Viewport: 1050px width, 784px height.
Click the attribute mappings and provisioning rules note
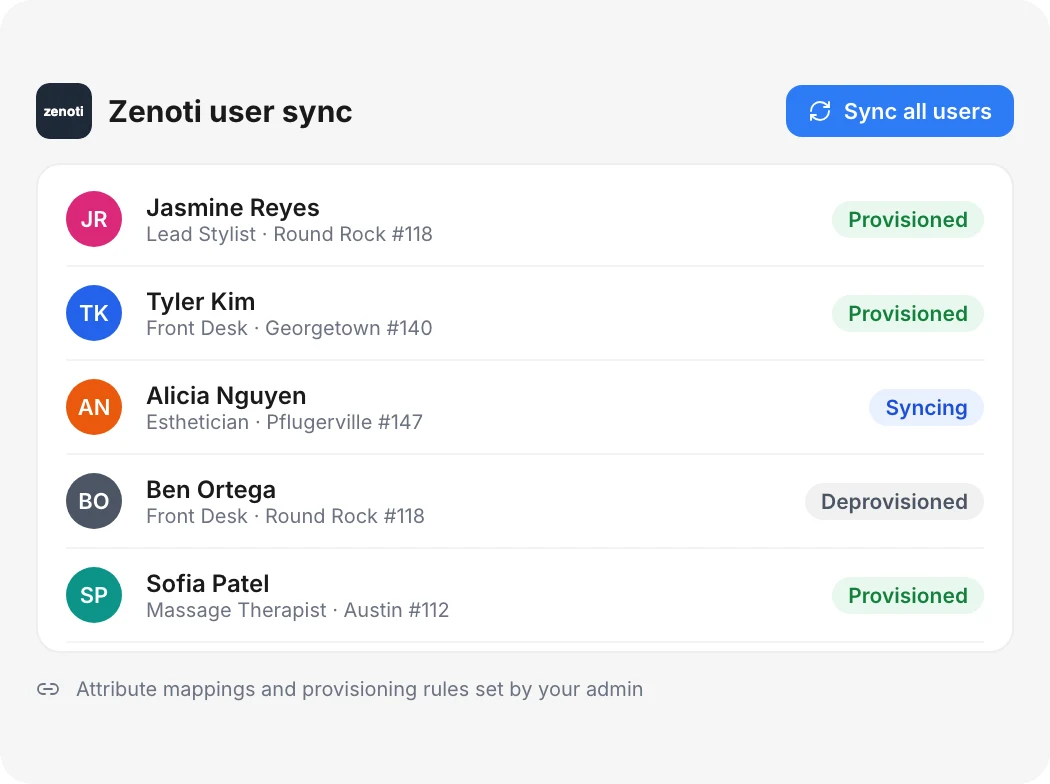pyautogui.click(x=360, y=689)
